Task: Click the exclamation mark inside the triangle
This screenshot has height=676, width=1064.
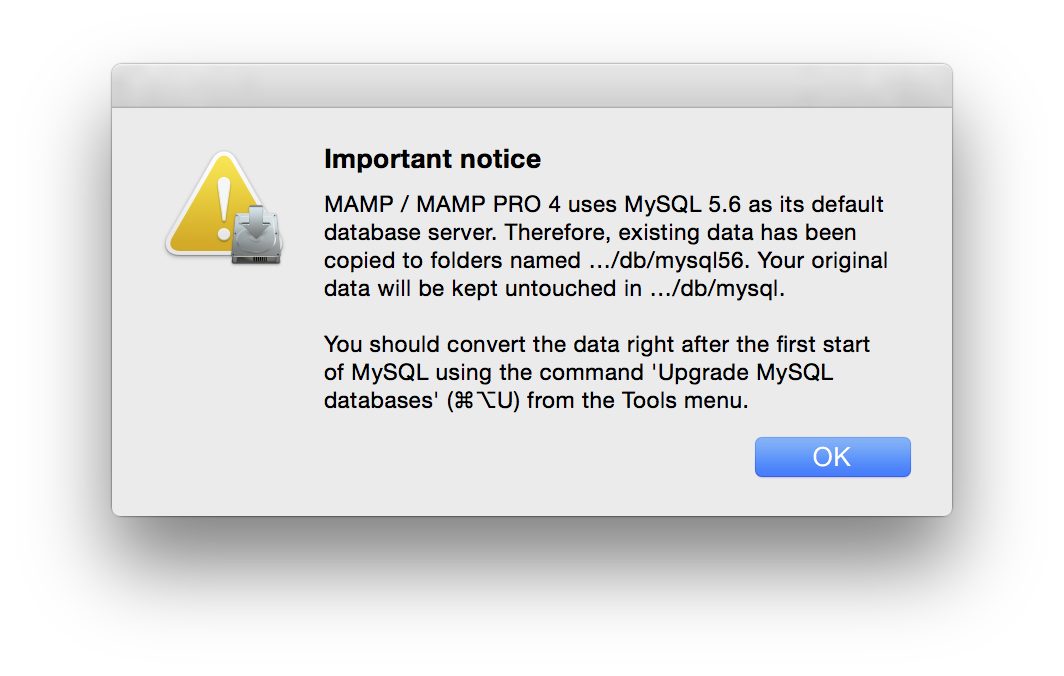Action: 224,208
